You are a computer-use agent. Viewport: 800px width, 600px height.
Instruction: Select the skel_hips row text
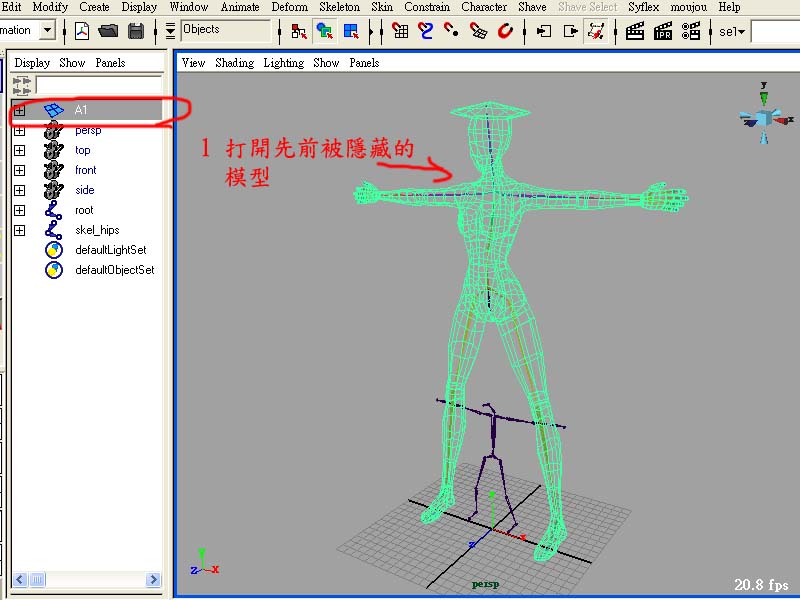click(x=97, y=230)
